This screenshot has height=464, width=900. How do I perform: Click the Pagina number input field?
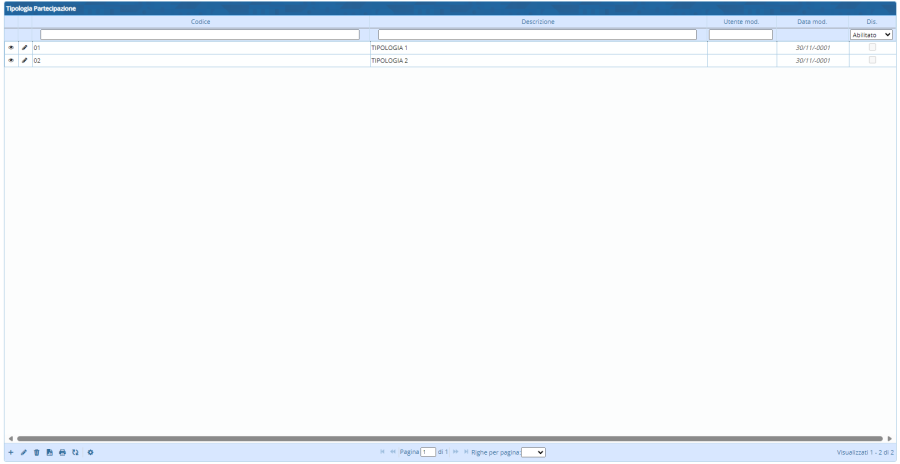pyautogui.click(x=428, y=453)
